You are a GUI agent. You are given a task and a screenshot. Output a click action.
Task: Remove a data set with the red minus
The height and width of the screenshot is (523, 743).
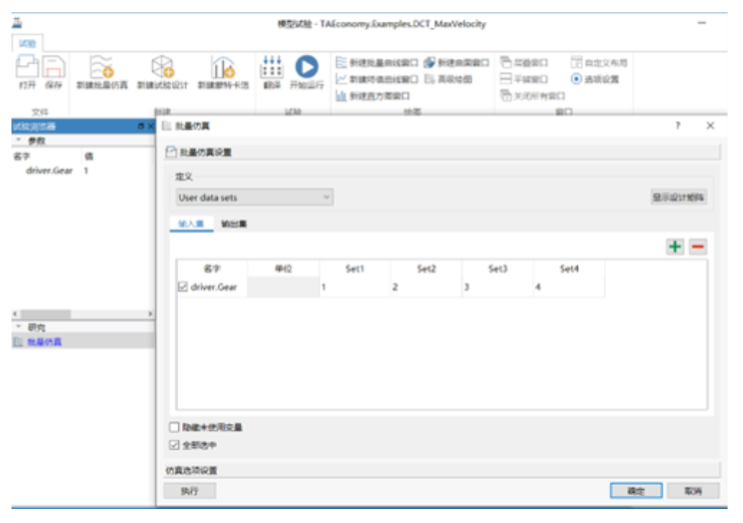(698, 246)
